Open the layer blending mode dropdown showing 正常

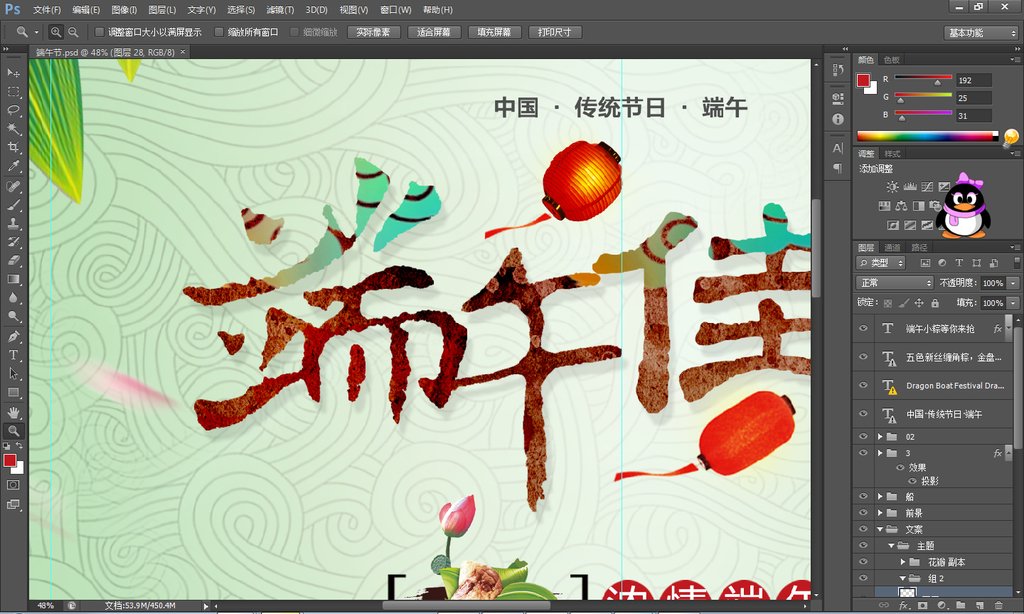(894, 283)
